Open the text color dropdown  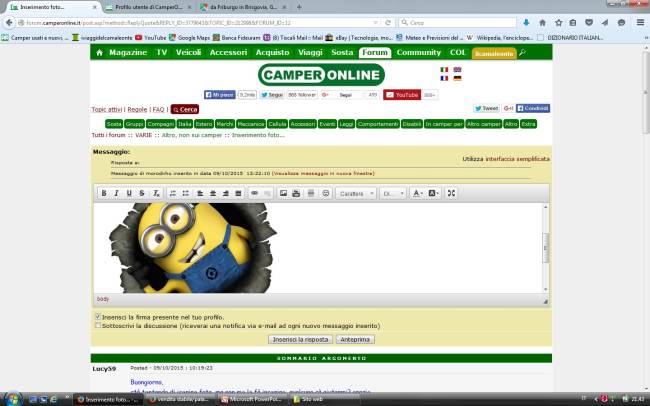click(x=419, y=193)
